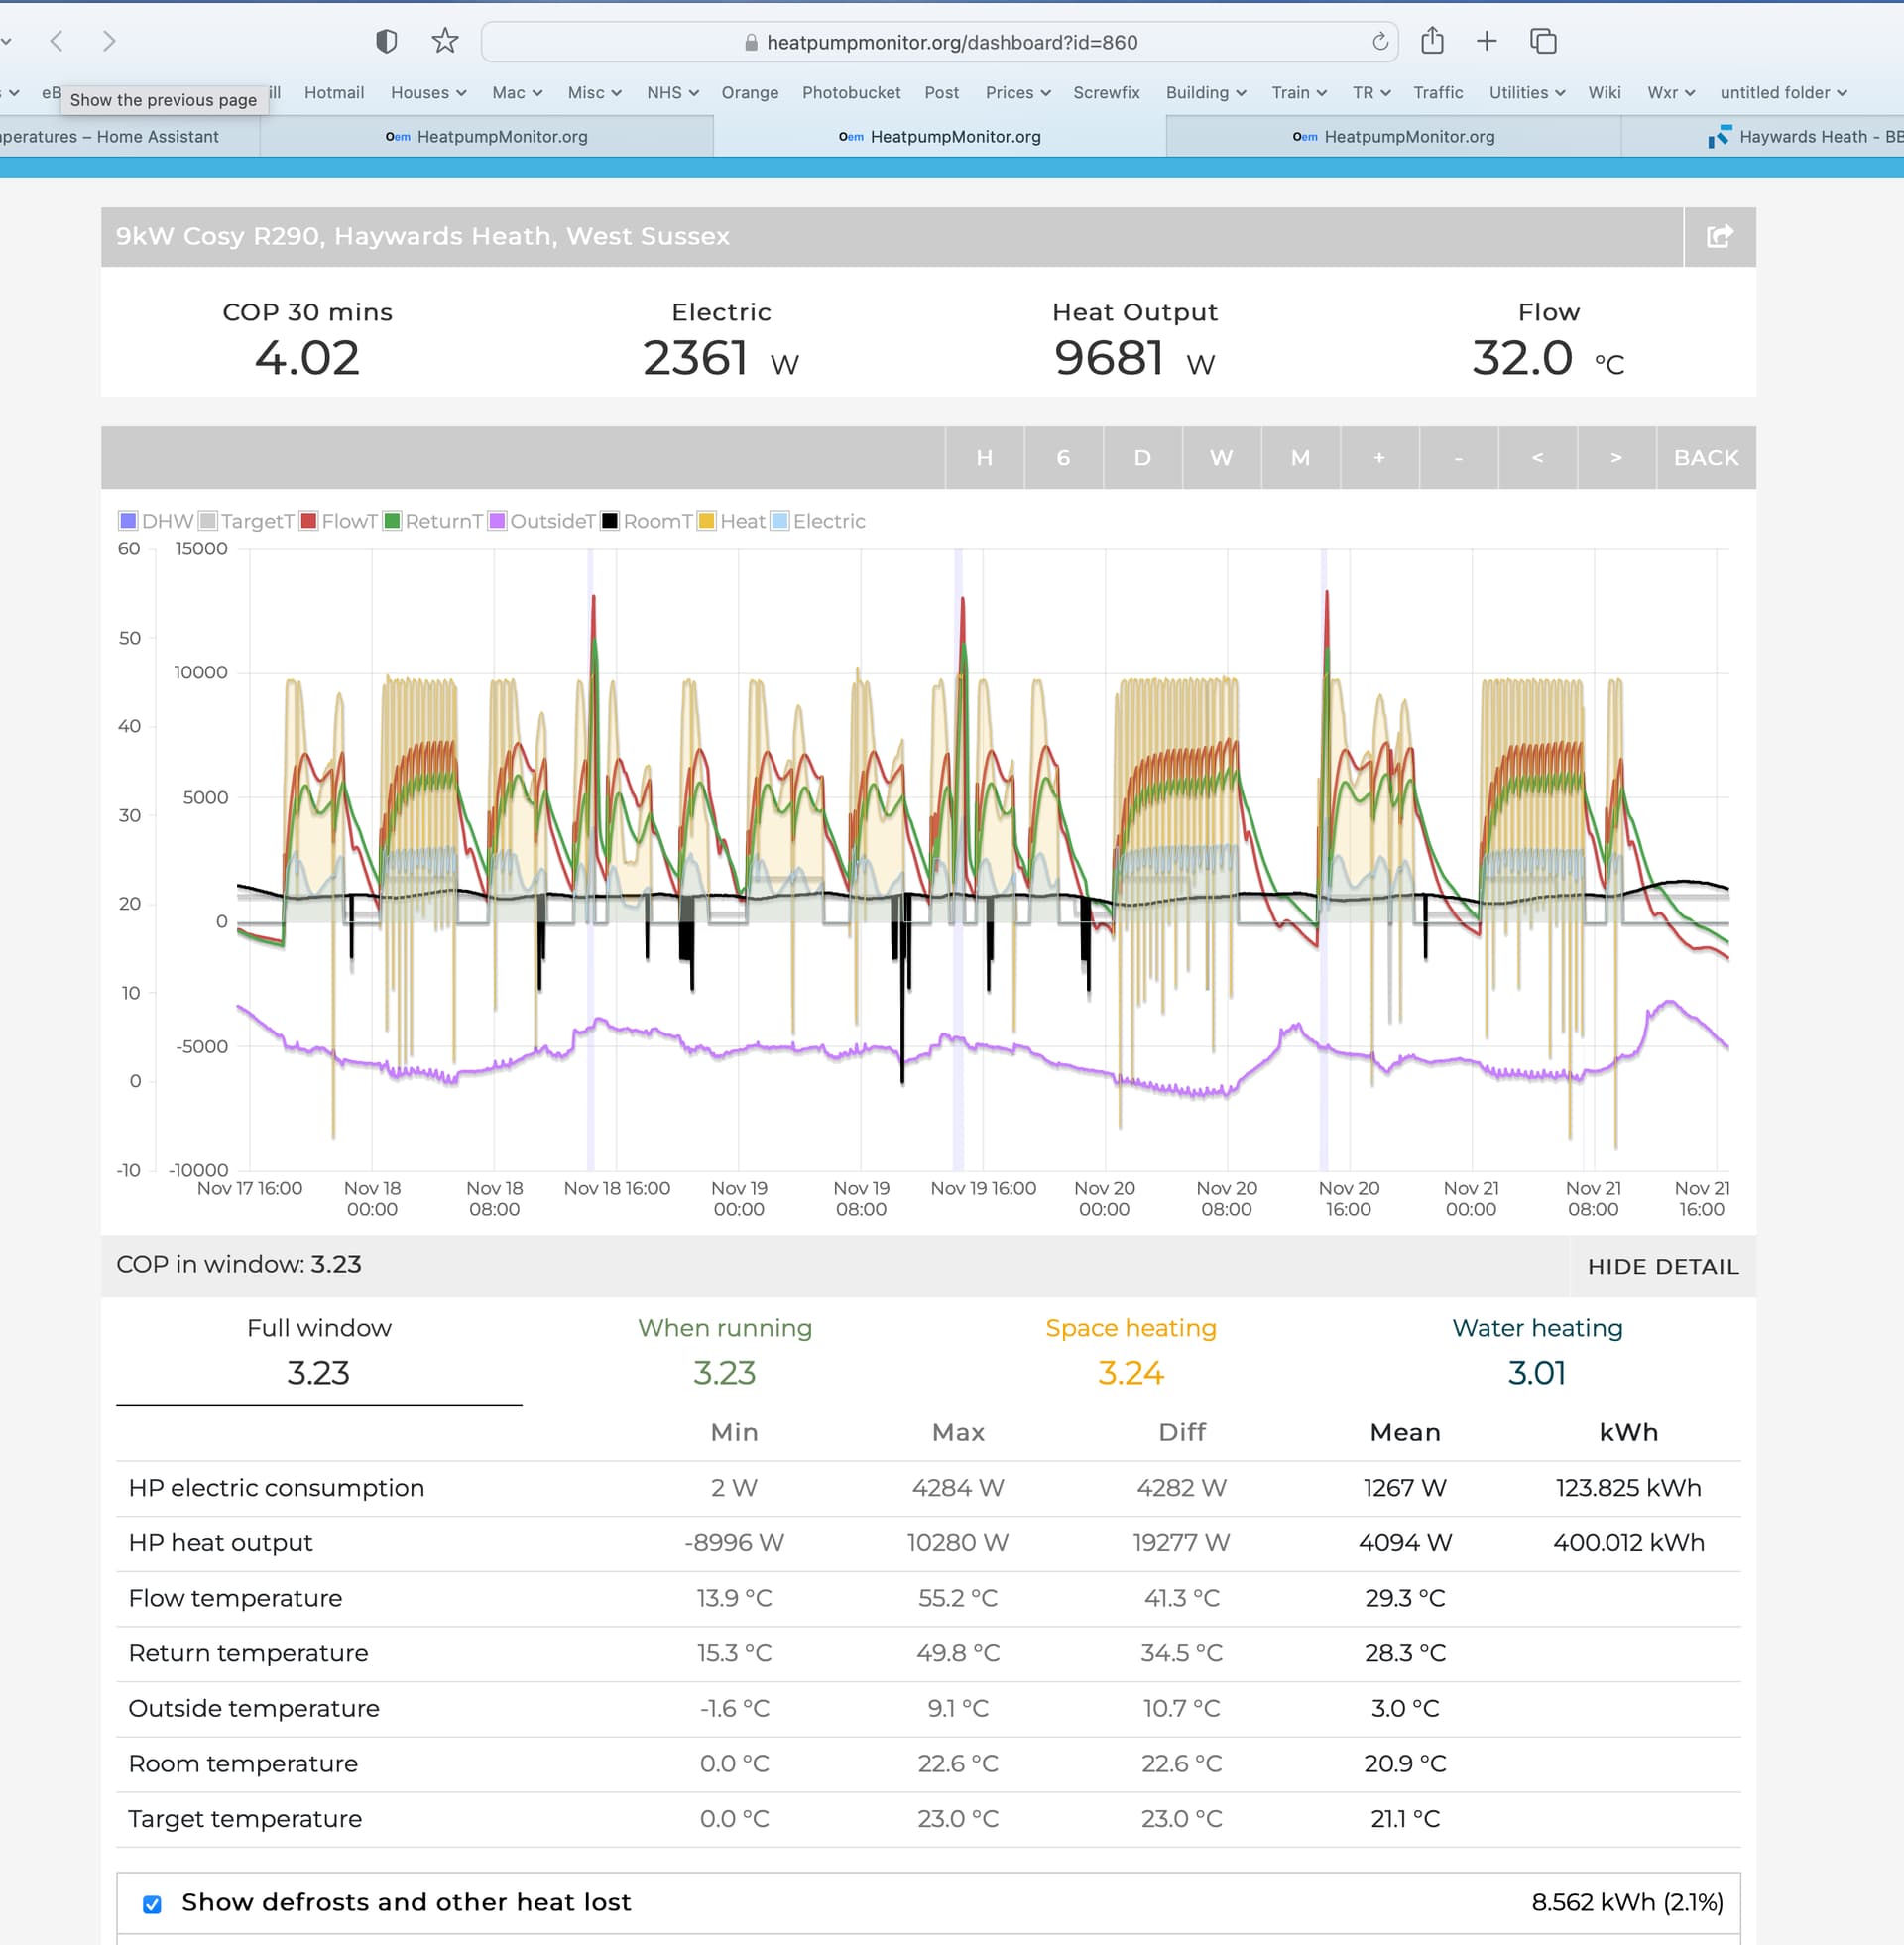Screen dimensions: 1904x1945
Task: Reload the page with the refresh icon
Action: coord(1380,42)
